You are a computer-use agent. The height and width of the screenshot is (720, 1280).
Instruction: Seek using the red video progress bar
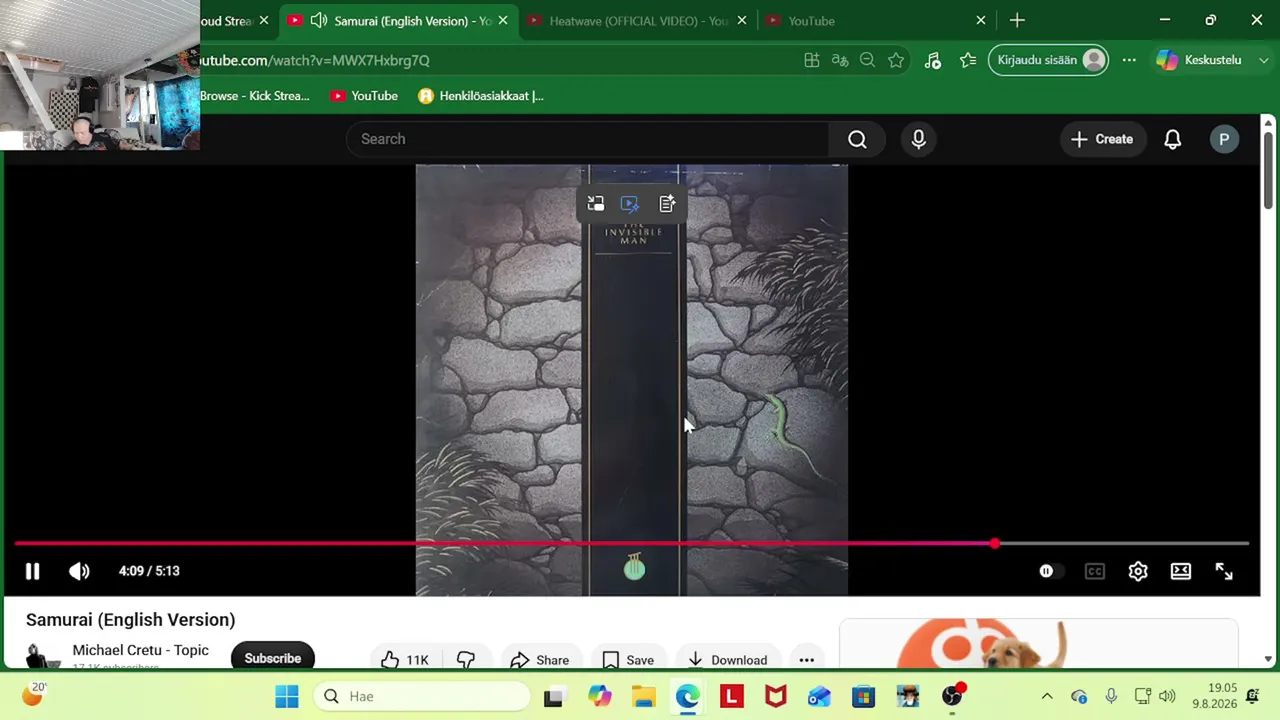click(632, 544)
